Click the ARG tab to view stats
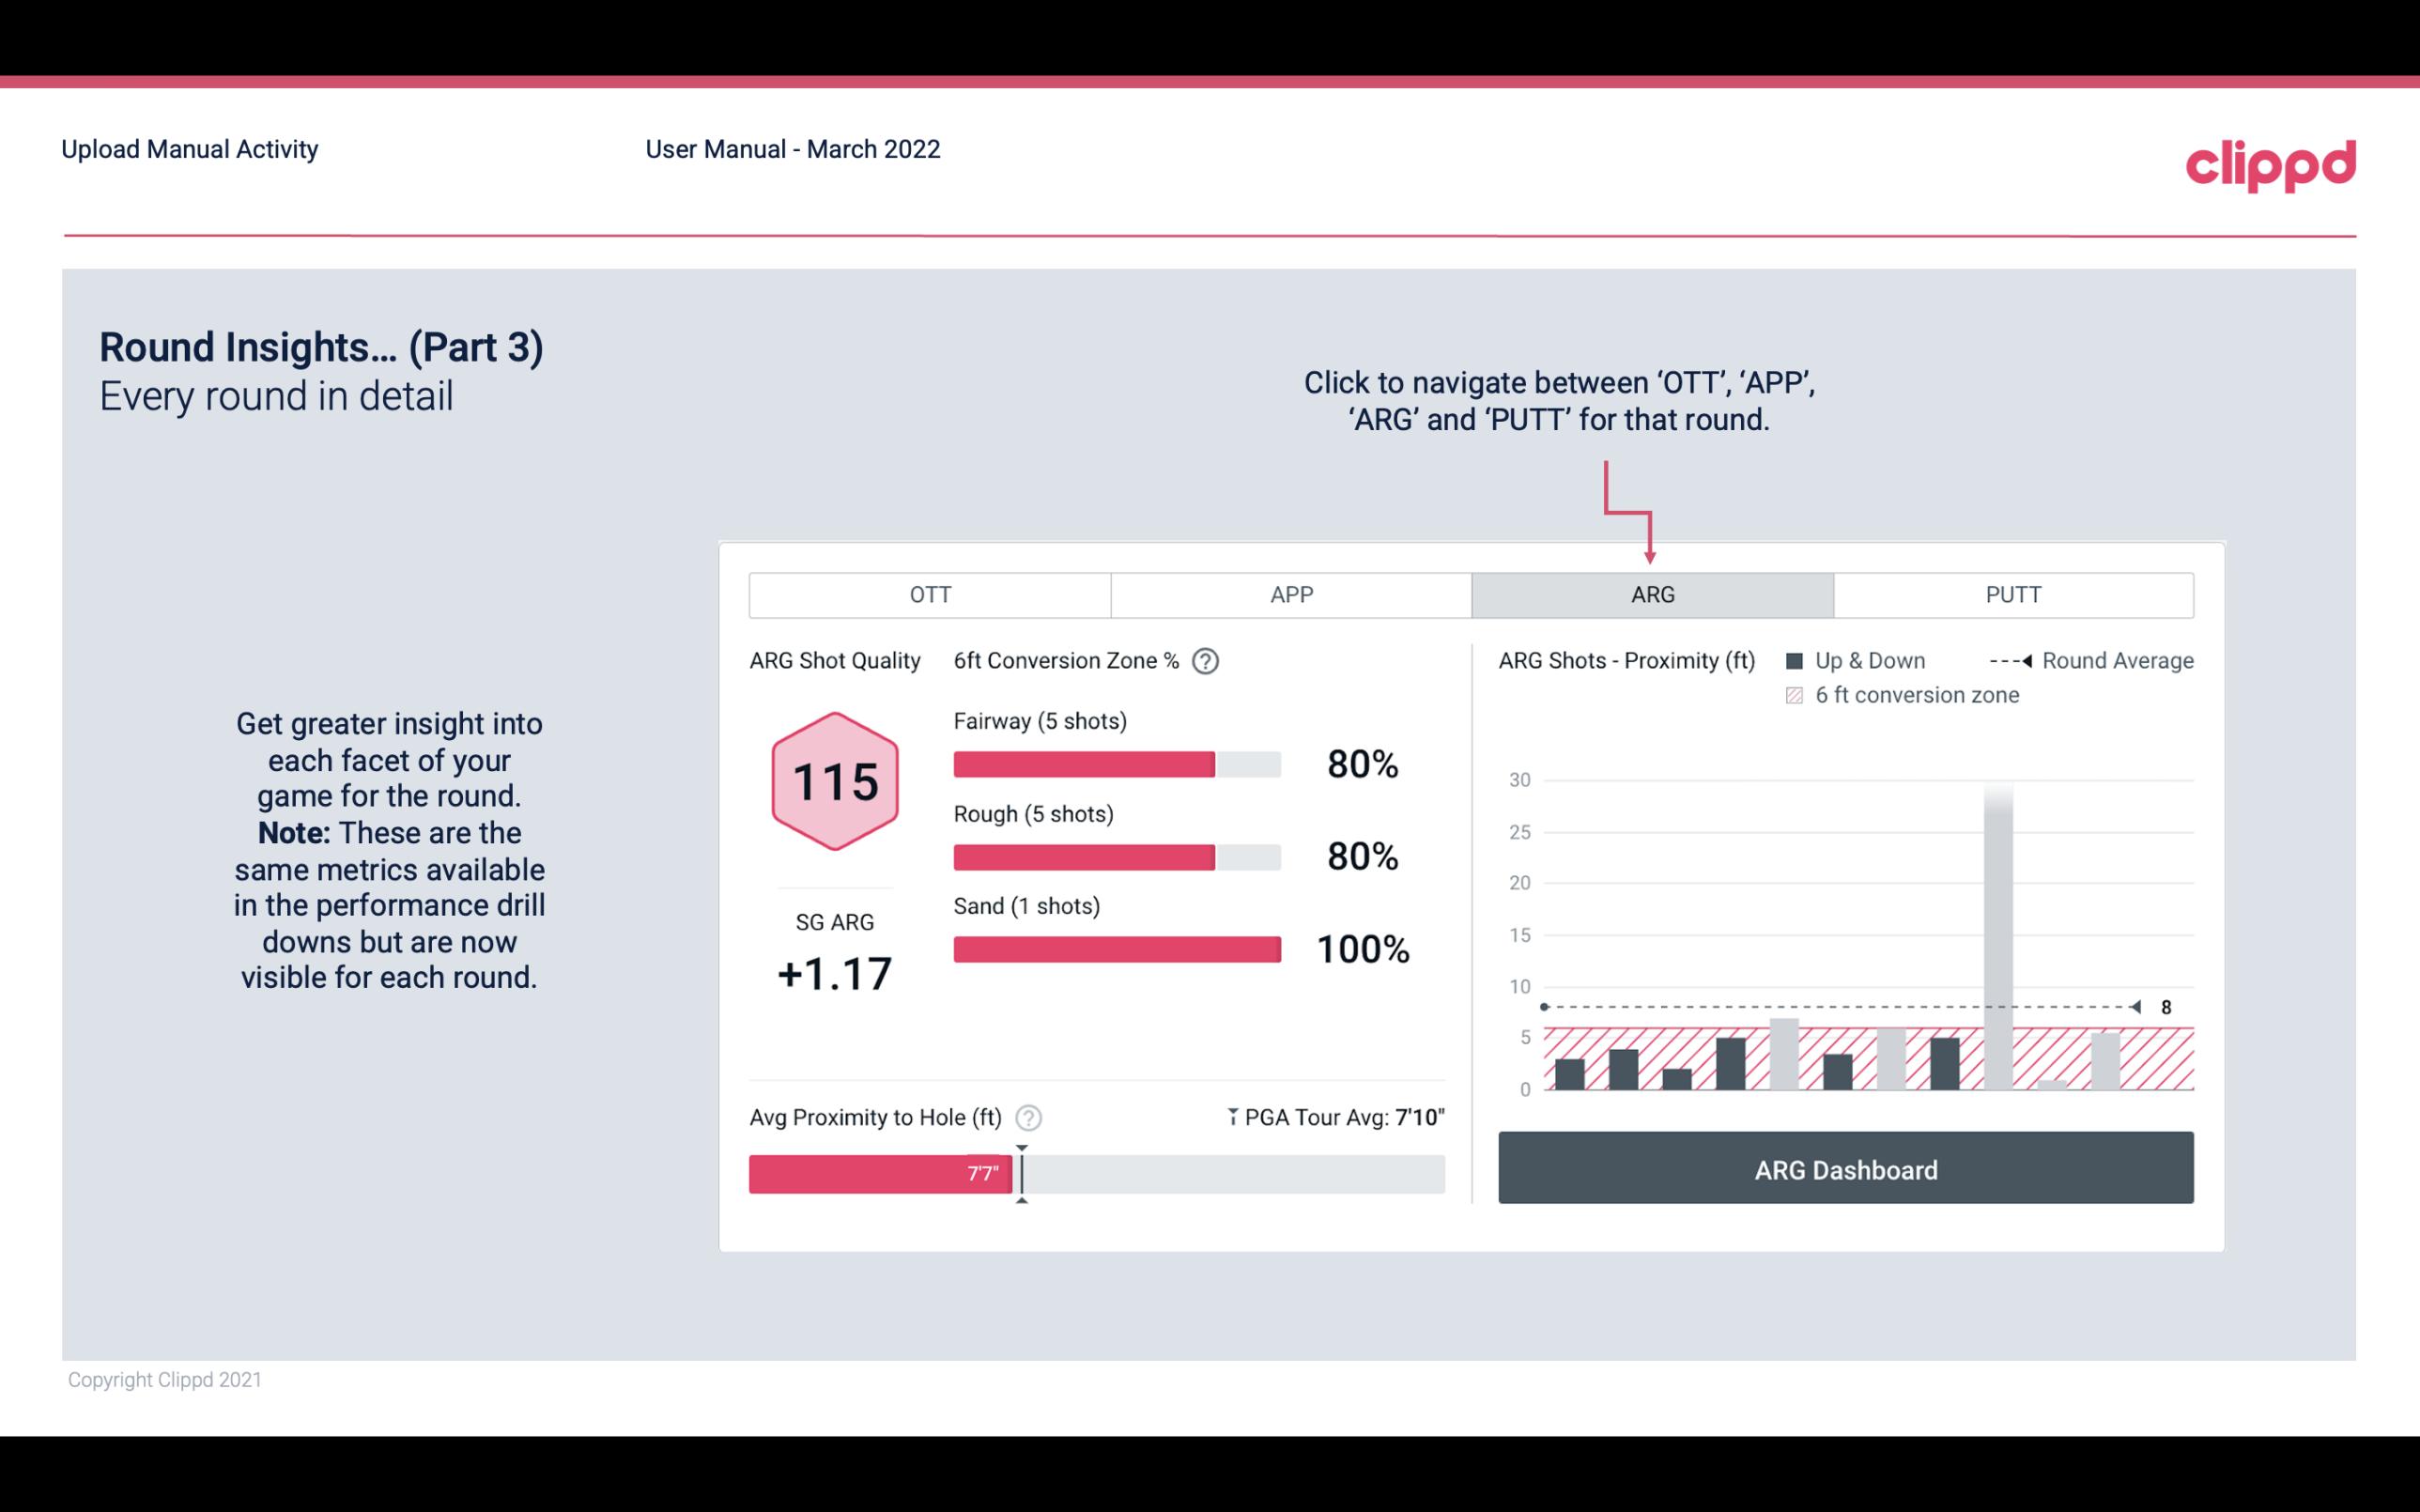Screen dimensions: 2420x1512 click(x=1649, y=594)
